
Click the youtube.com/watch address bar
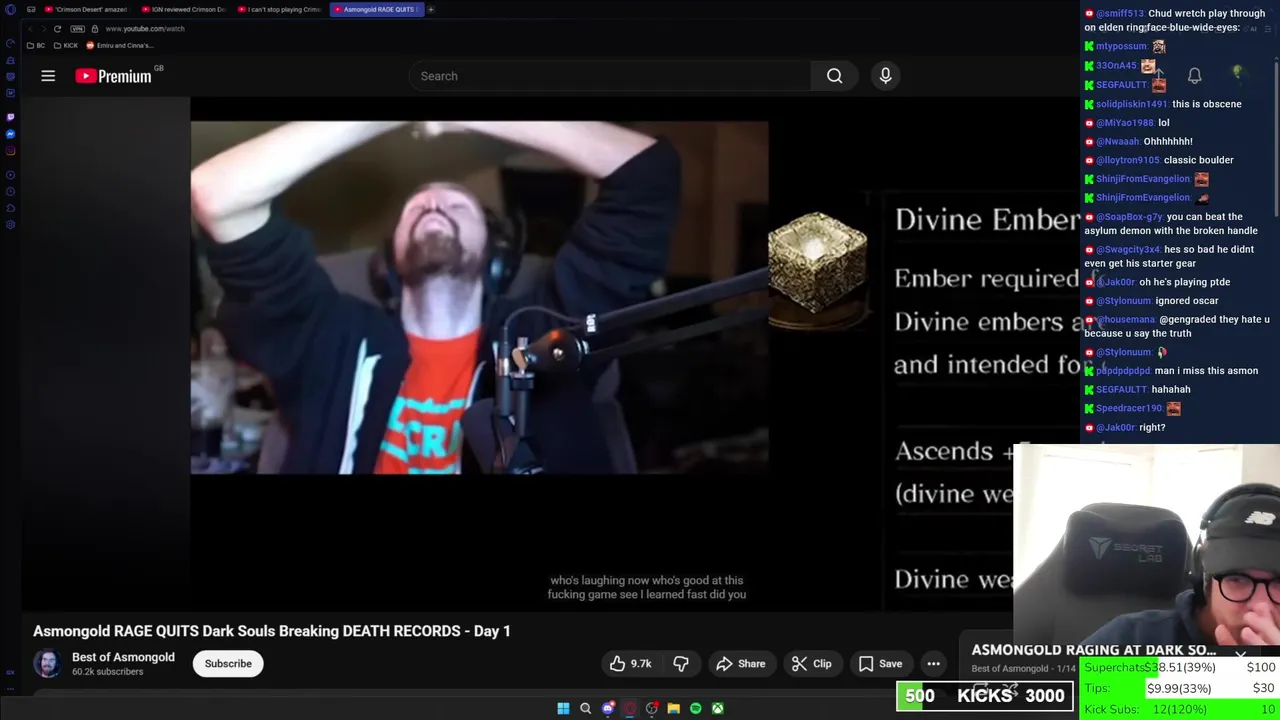[145, 29]
